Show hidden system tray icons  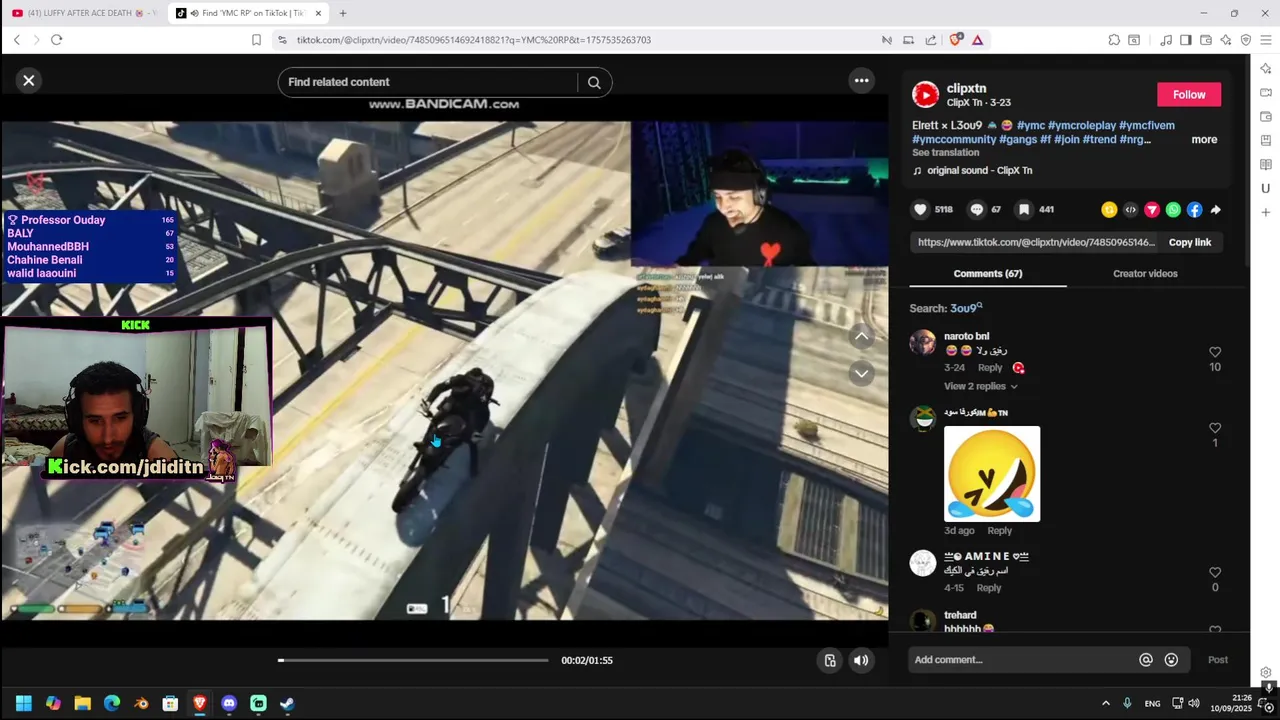tap(1105, 704)
